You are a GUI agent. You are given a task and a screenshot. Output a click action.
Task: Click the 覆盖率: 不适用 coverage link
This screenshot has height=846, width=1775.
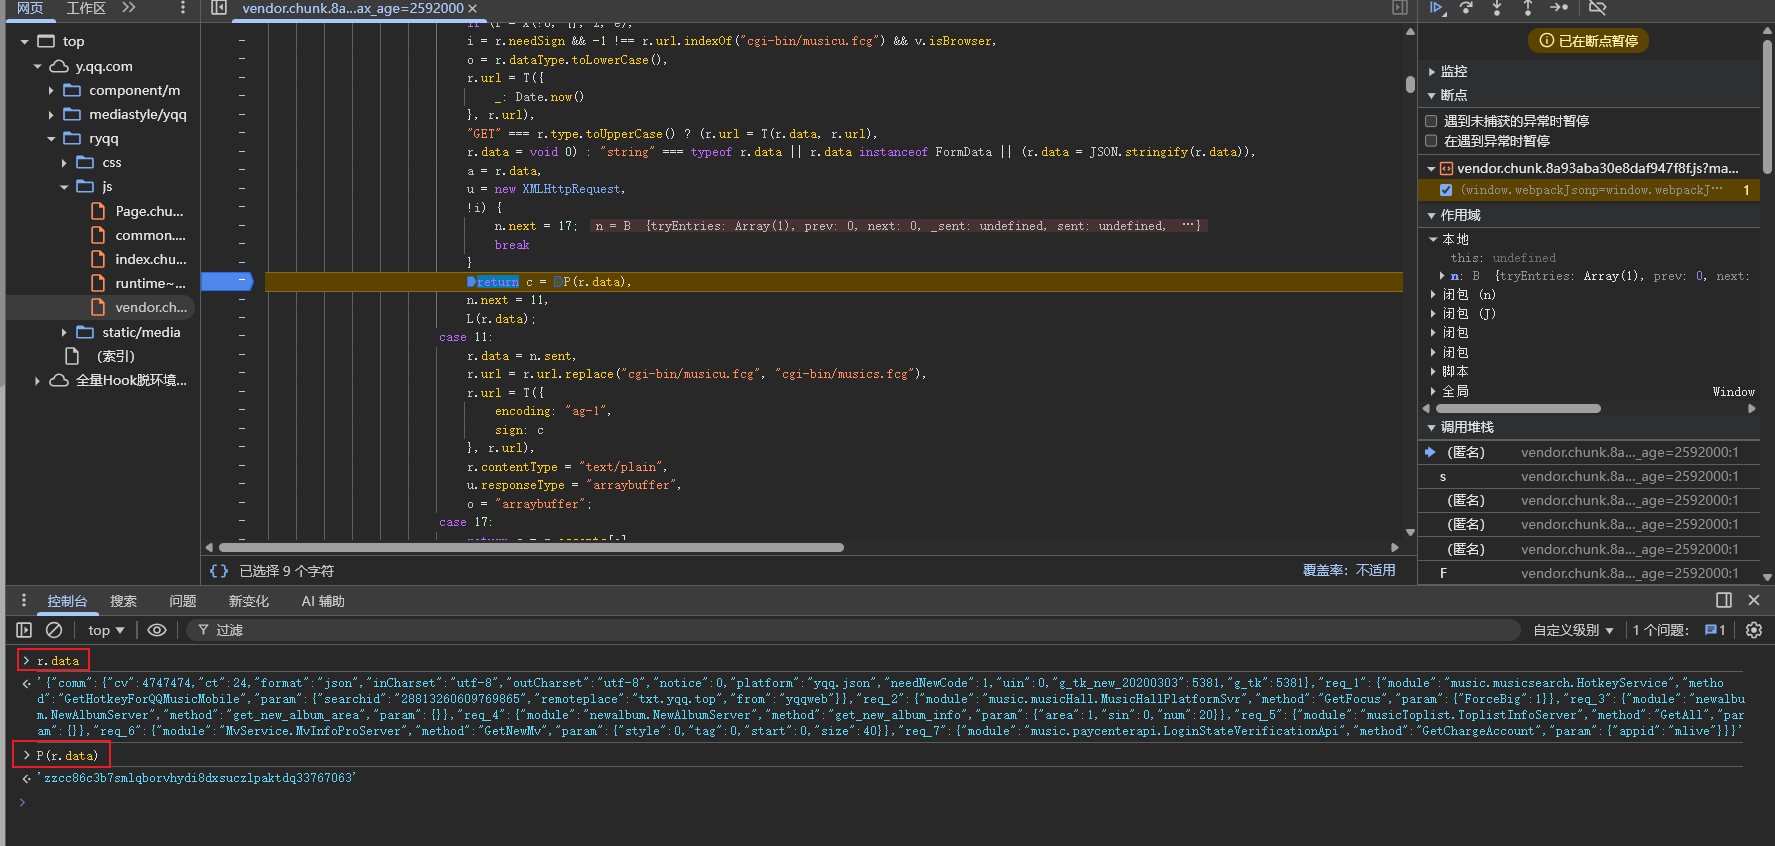1349,570
